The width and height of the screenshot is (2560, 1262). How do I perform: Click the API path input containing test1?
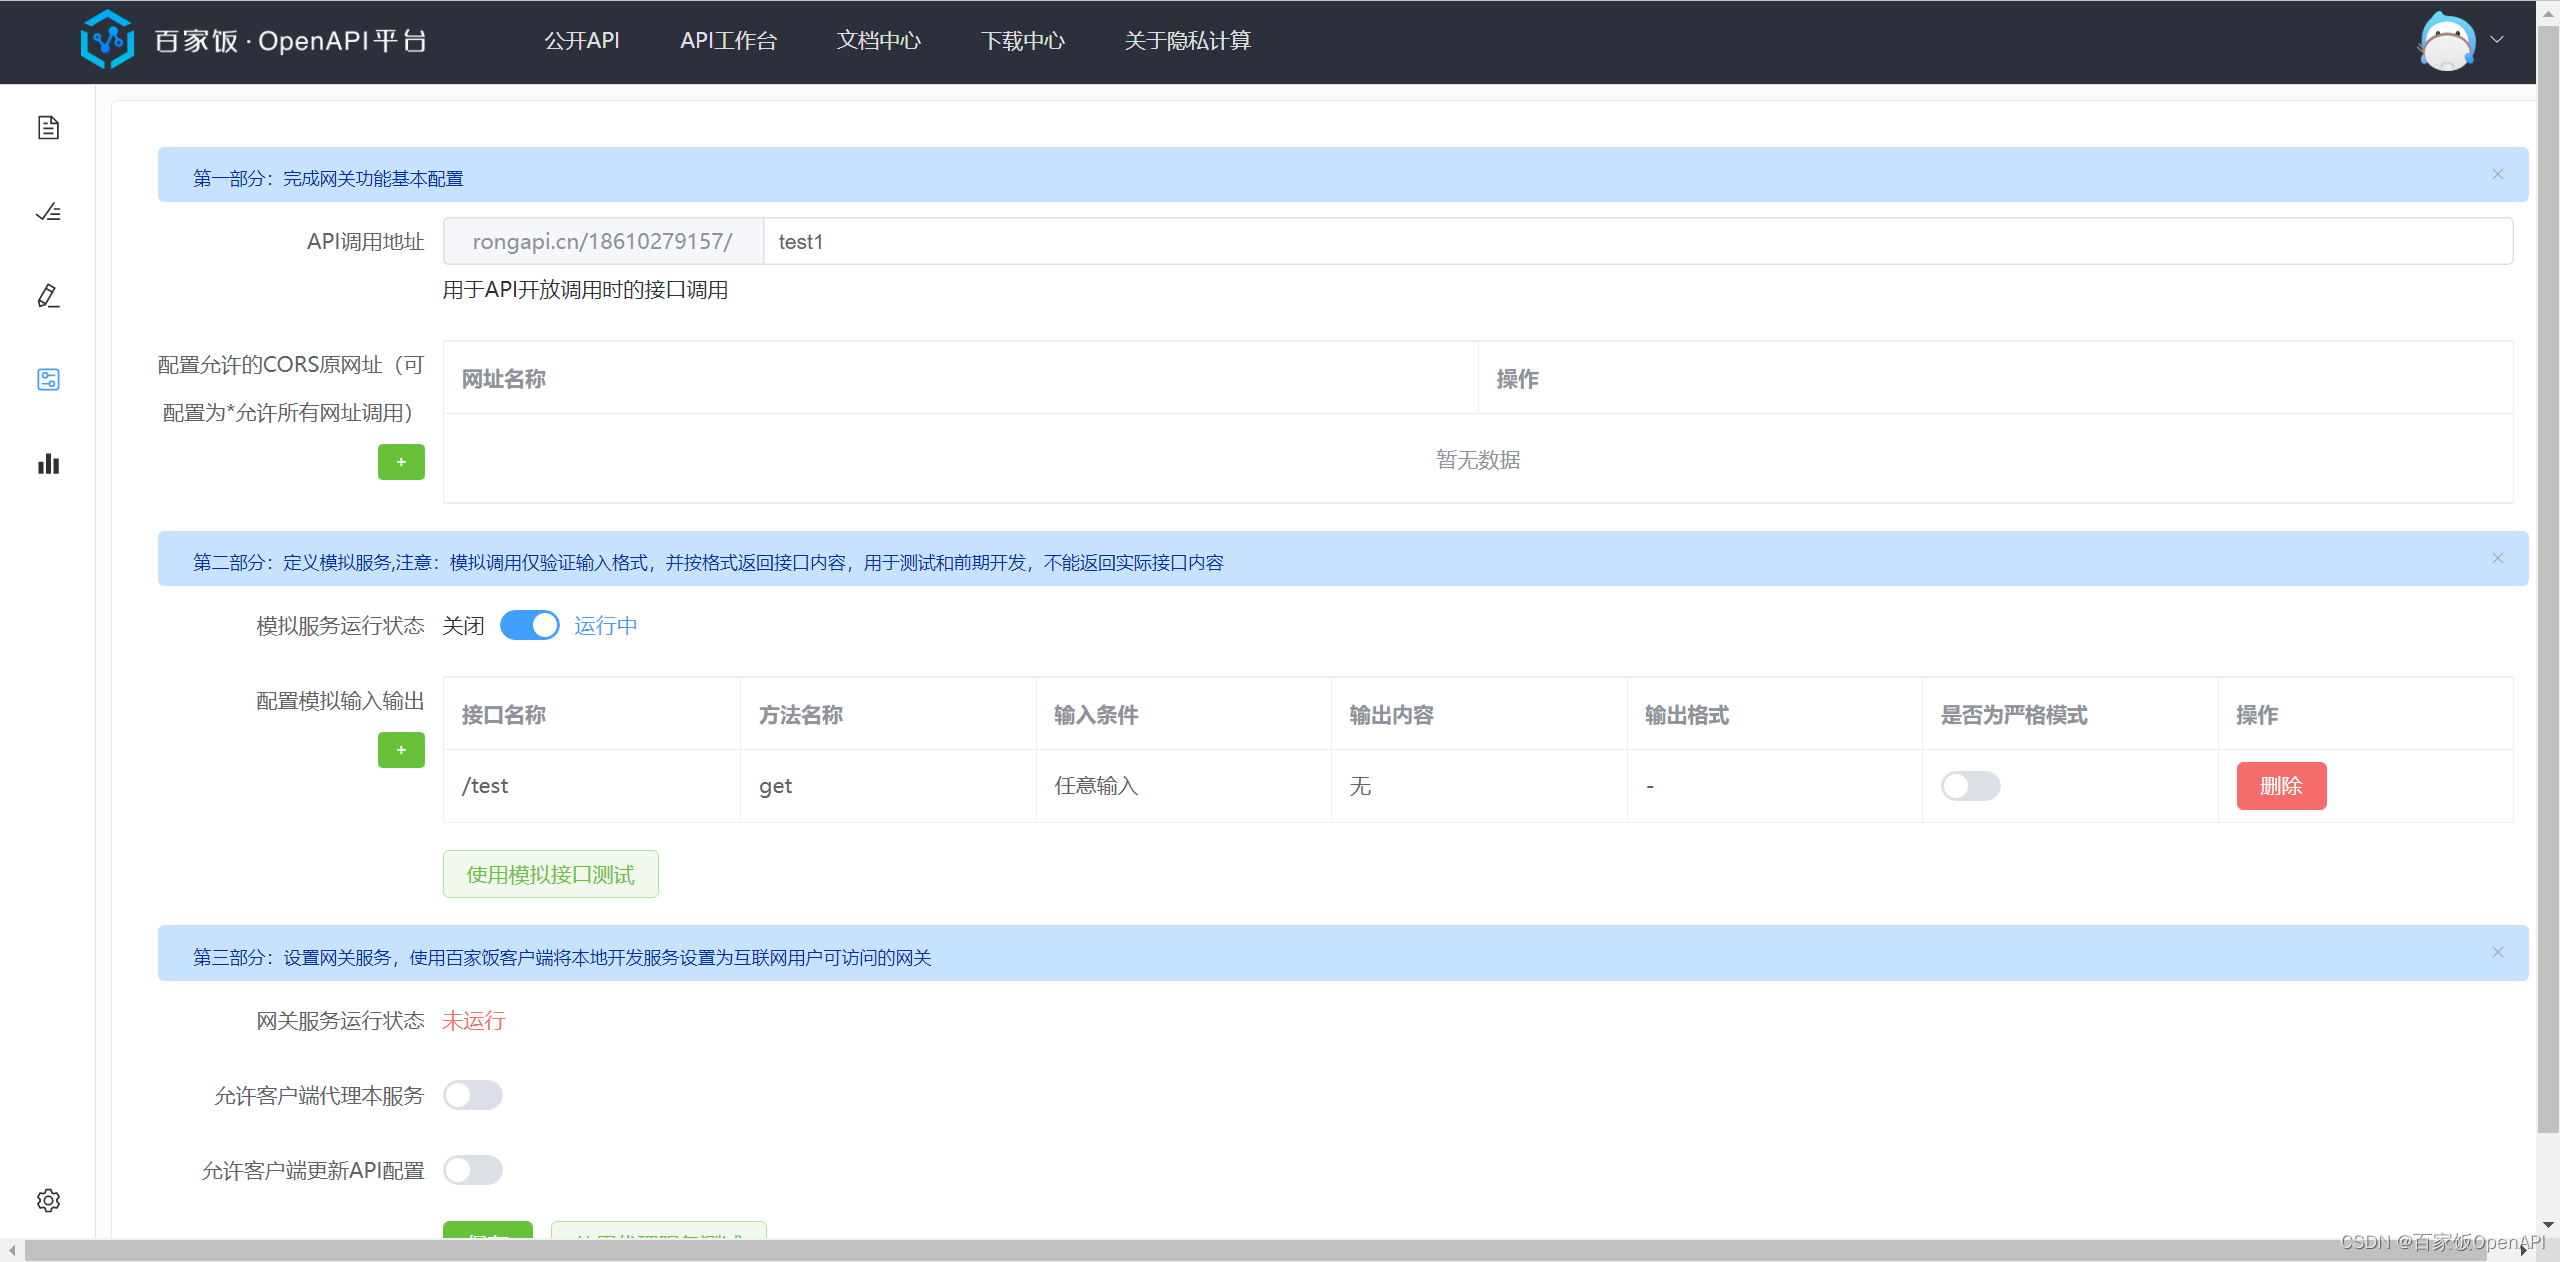click(1638, 241)
